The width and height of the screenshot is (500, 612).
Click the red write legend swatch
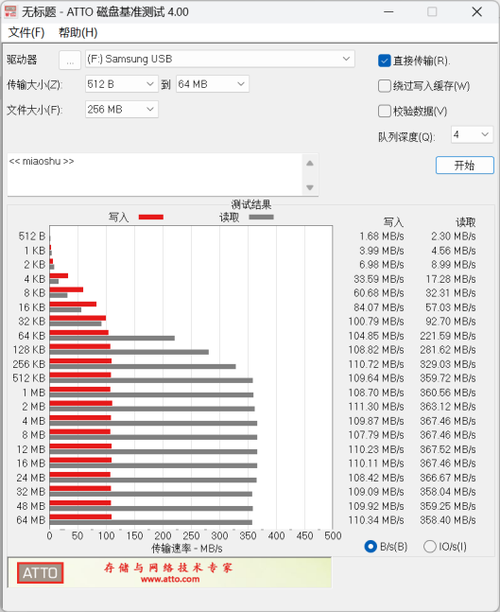(x=151, y=217)
